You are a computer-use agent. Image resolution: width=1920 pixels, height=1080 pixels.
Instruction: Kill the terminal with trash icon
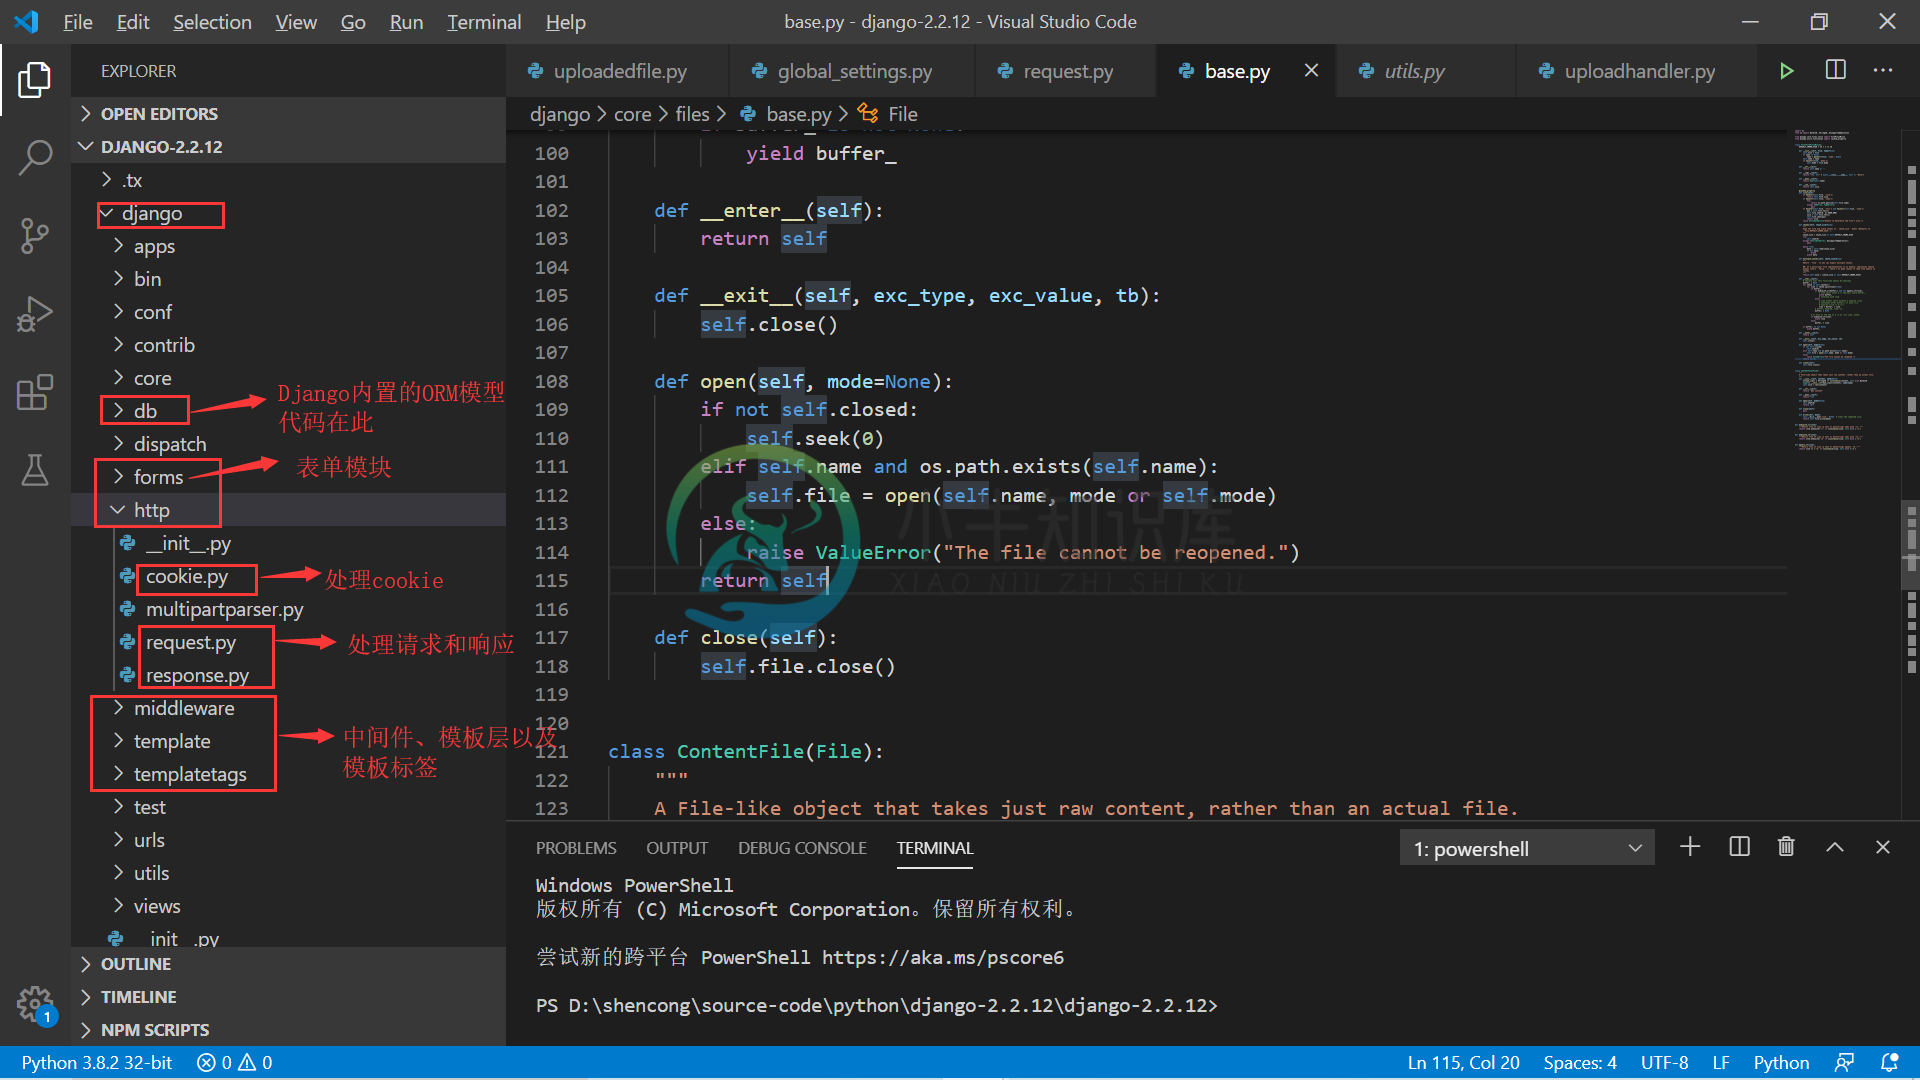(1786, 847)
